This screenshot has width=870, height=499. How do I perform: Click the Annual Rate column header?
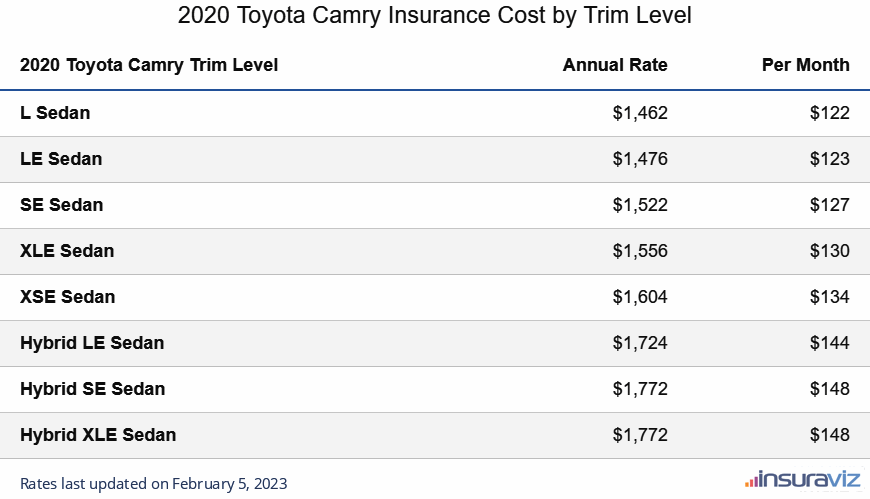(x=615, y=65)
